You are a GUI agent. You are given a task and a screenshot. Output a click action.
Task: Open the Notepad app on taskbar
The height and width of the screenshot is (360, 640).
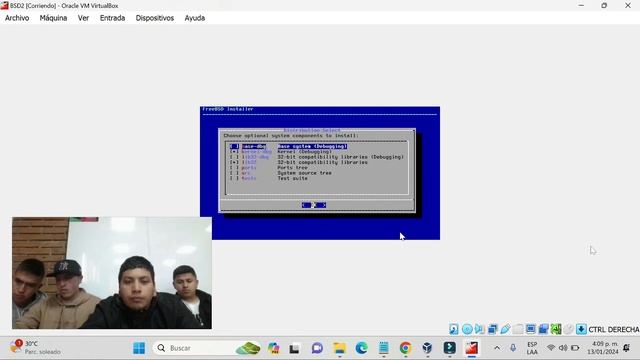point(384,348)
